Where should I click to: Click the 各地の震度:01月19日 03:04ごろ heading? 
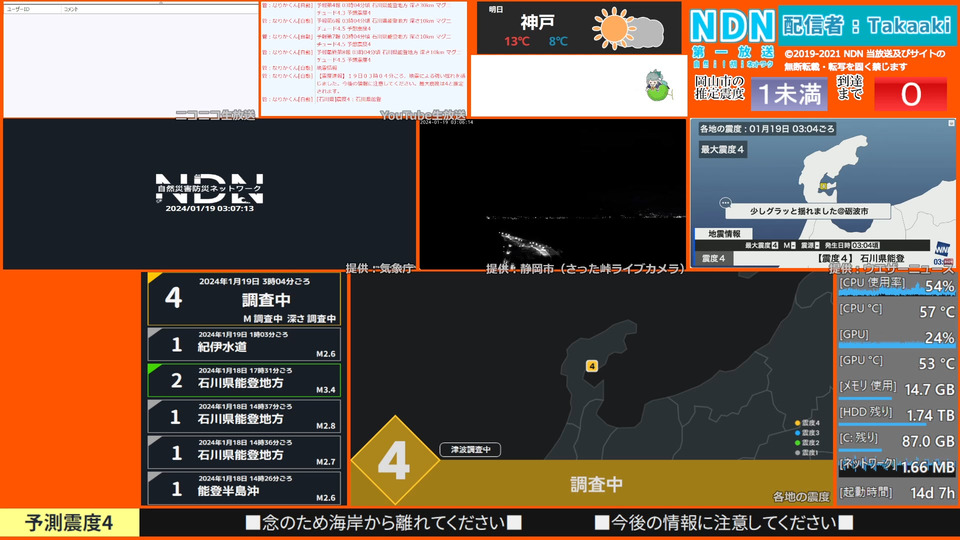point(767,129)
